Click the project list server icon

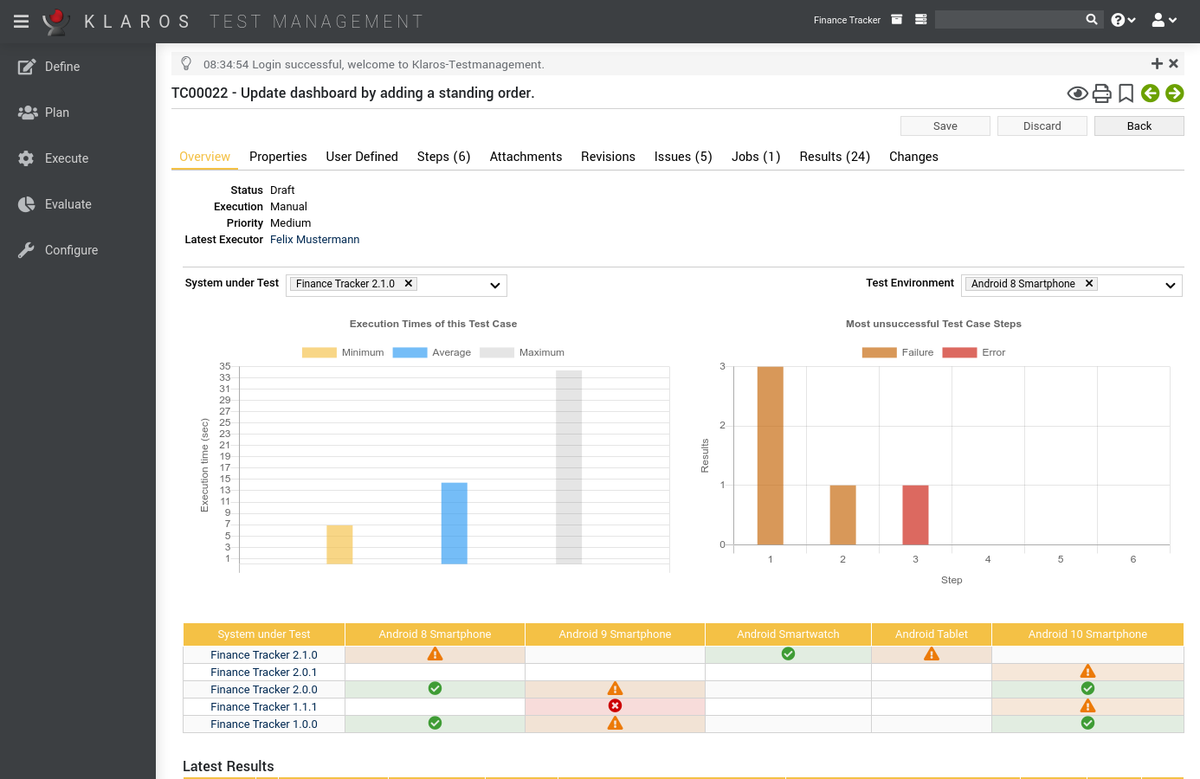point(921,20)
